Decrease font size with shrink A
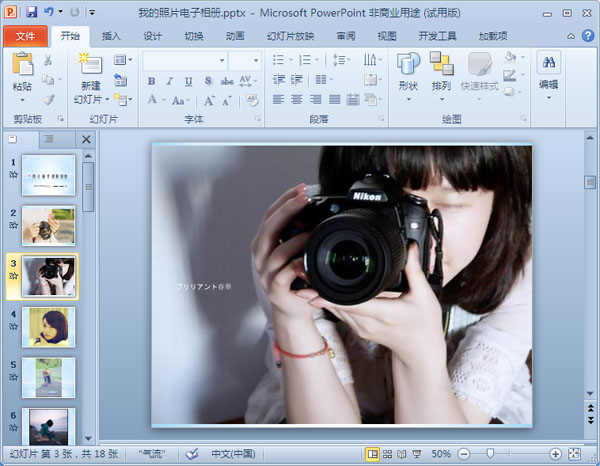 (227, 101)
